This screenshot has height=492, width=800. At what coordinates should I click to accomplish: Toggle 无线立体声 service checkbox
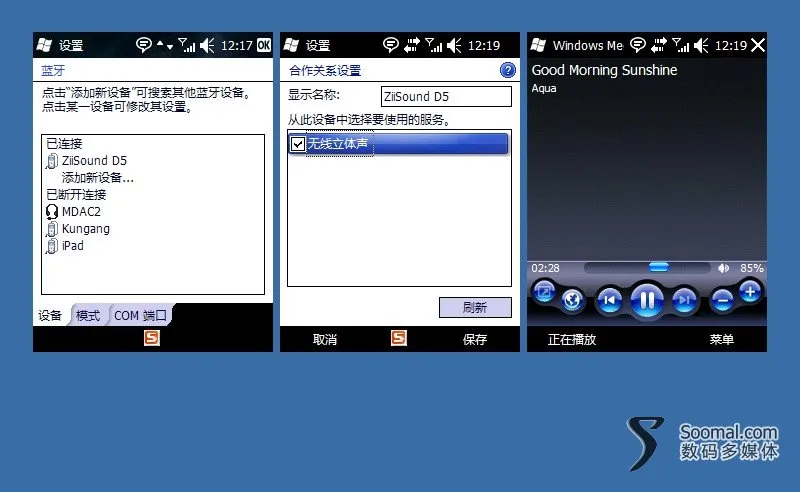pos(298,144)
